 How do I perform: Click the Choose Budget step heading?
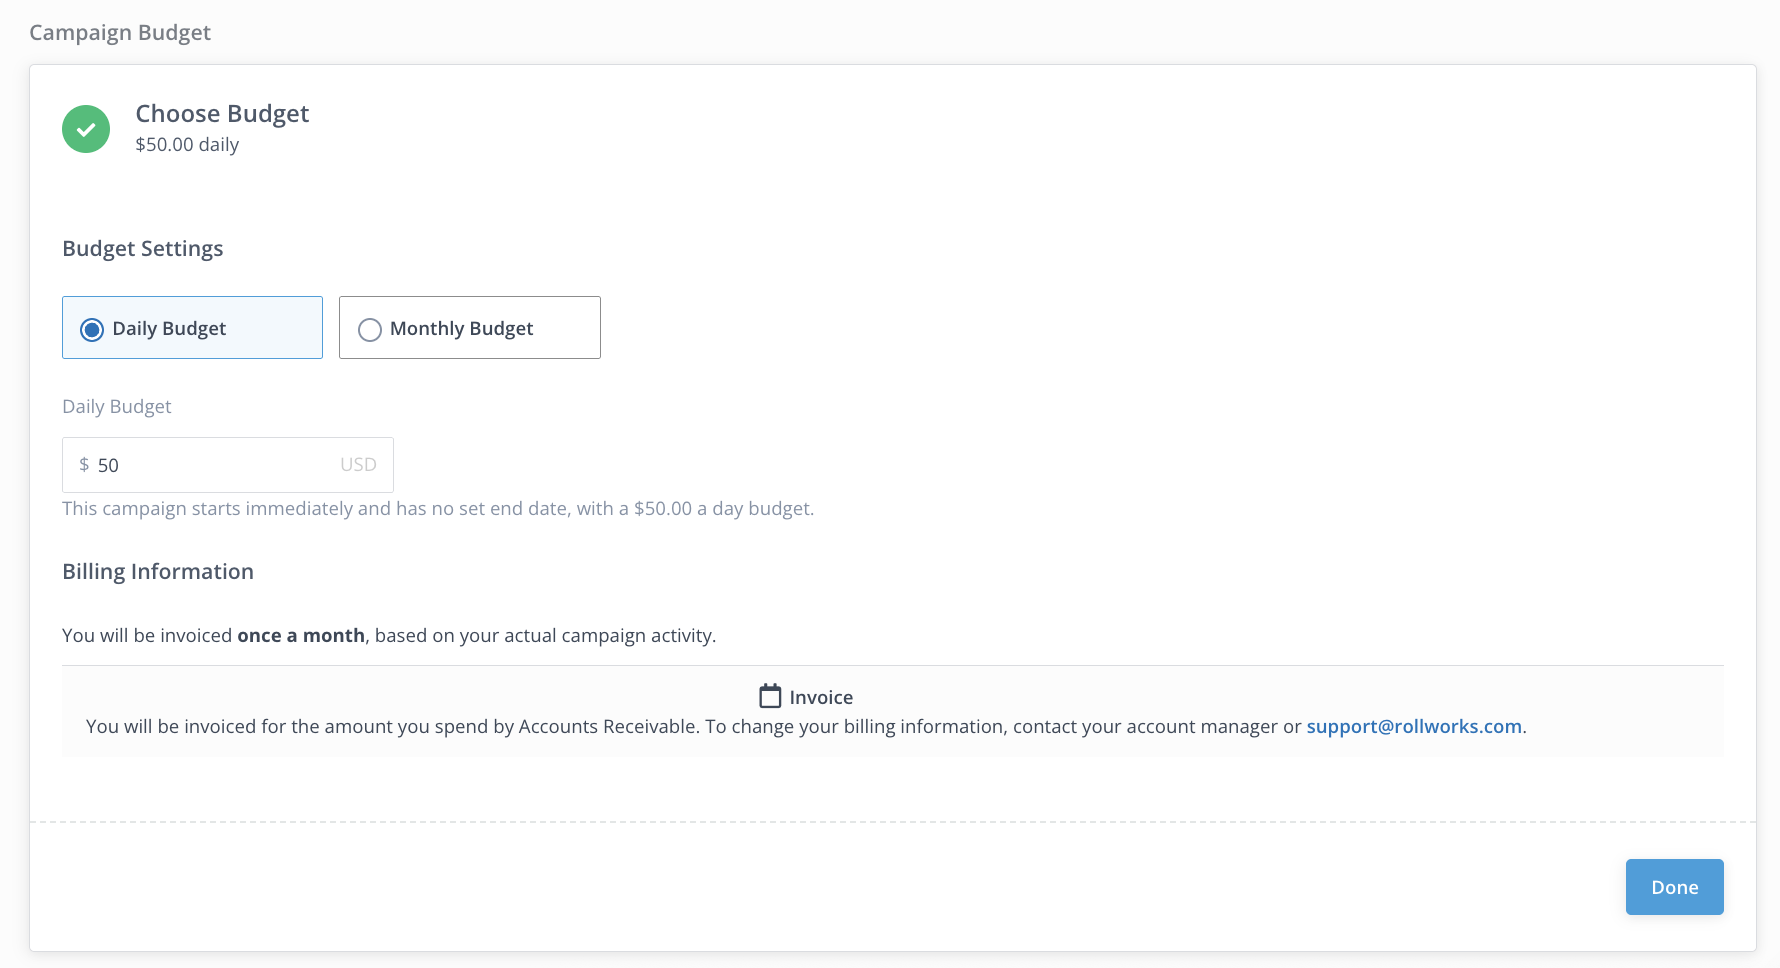[222, 114]
